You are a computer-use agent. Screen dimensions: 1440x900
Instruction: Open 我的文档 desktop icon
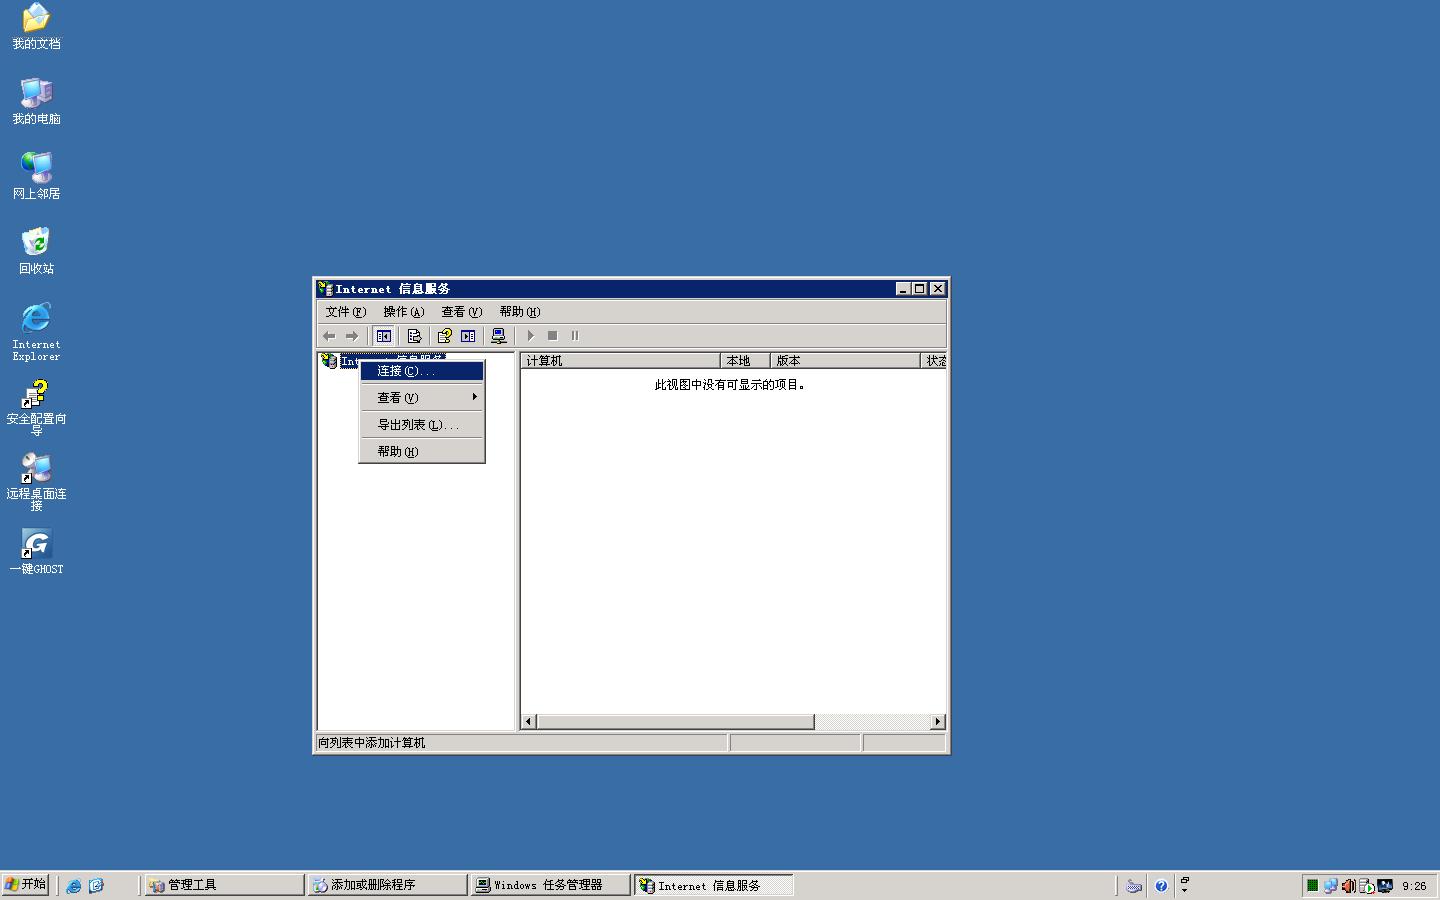[x=36, y=27]
